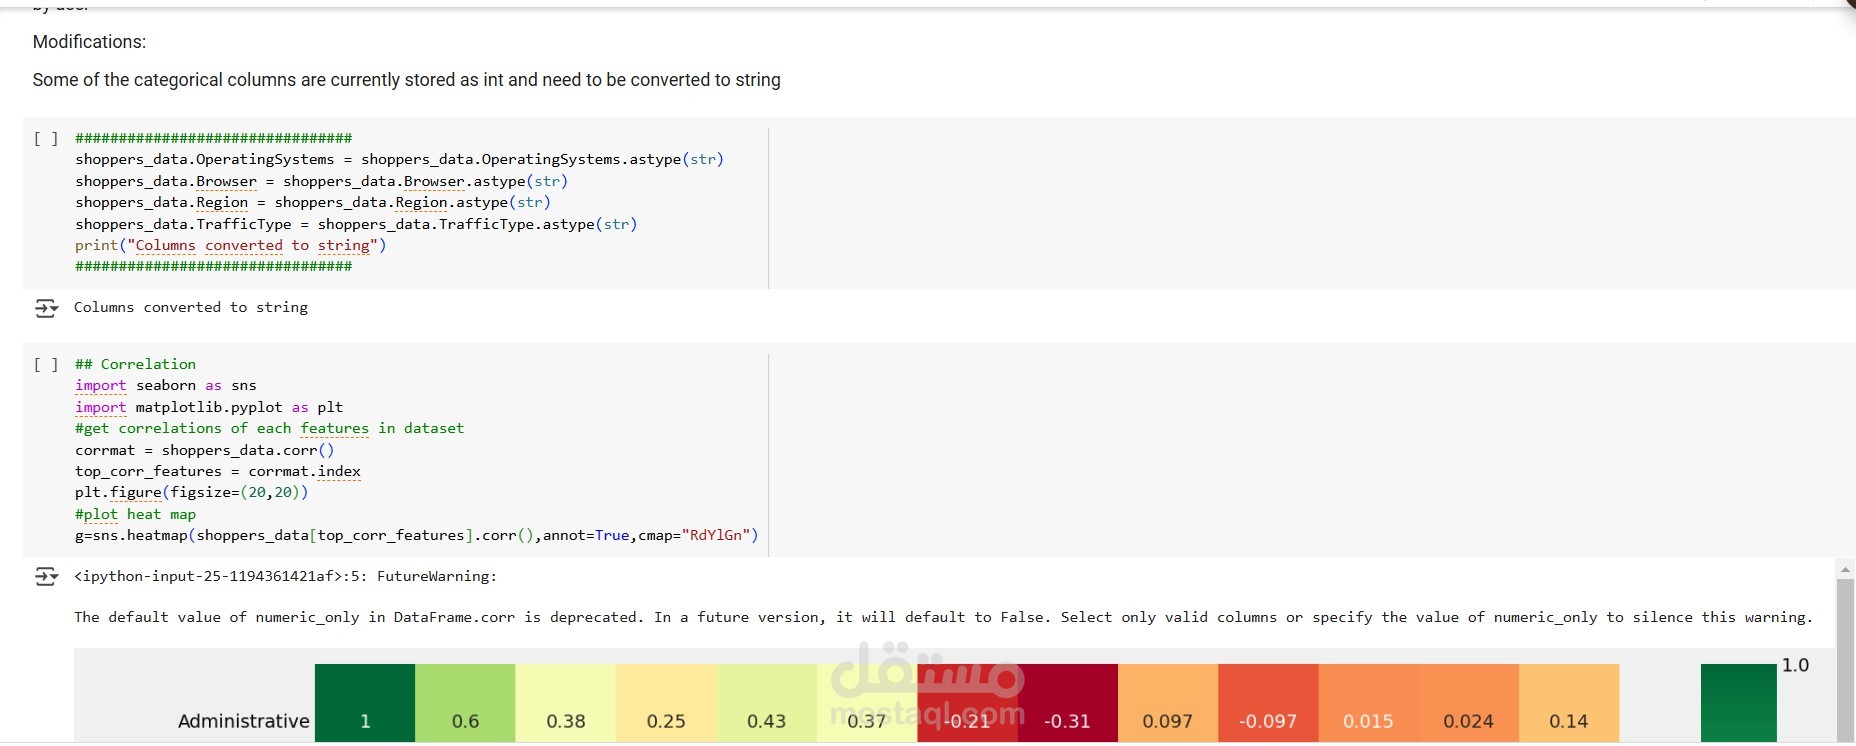Toggle output icon beside the FutureWarning message
Image resolution: width=1856 pixels, height=746 pixels.
point(46,577)
